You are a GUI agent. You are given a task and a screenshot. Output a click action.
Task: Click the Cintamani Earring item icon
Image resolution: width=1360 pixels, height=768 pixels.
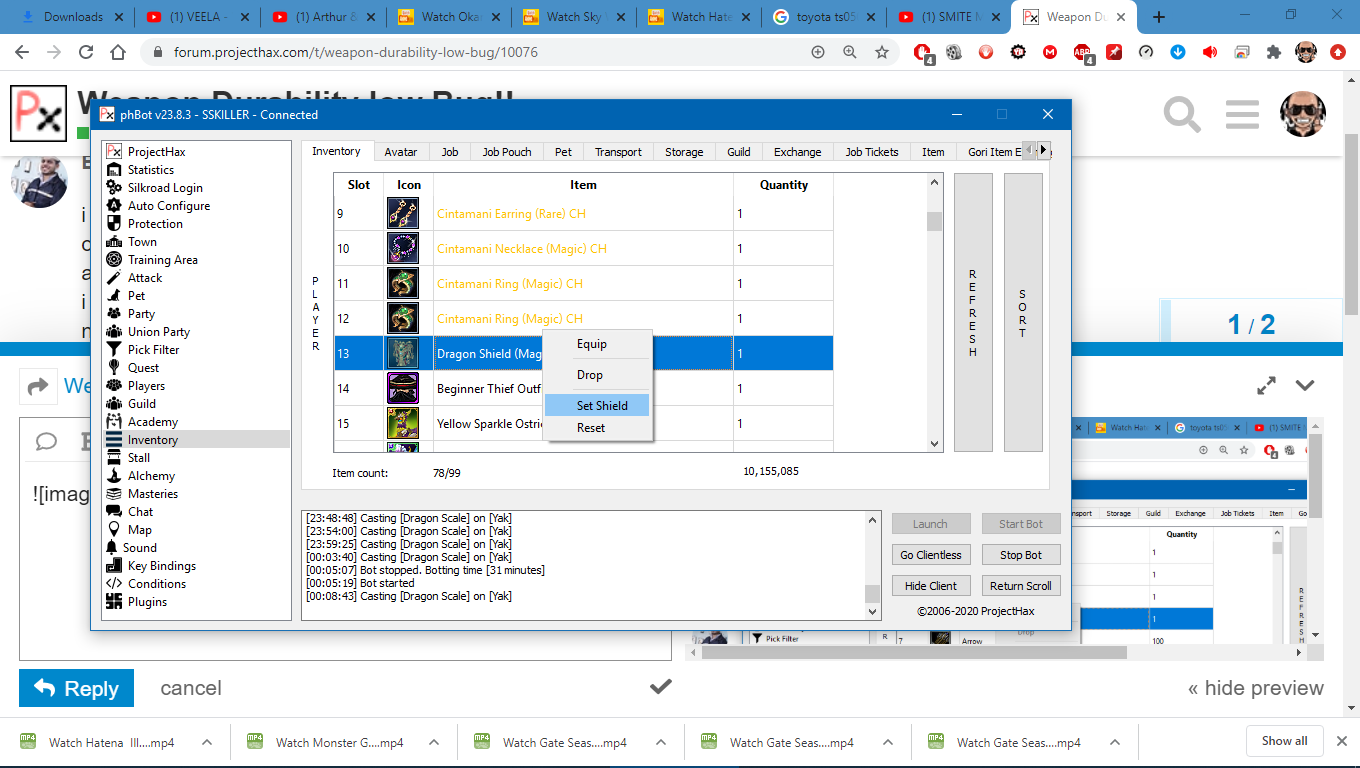pyautogui.click(x=402, y=213)
